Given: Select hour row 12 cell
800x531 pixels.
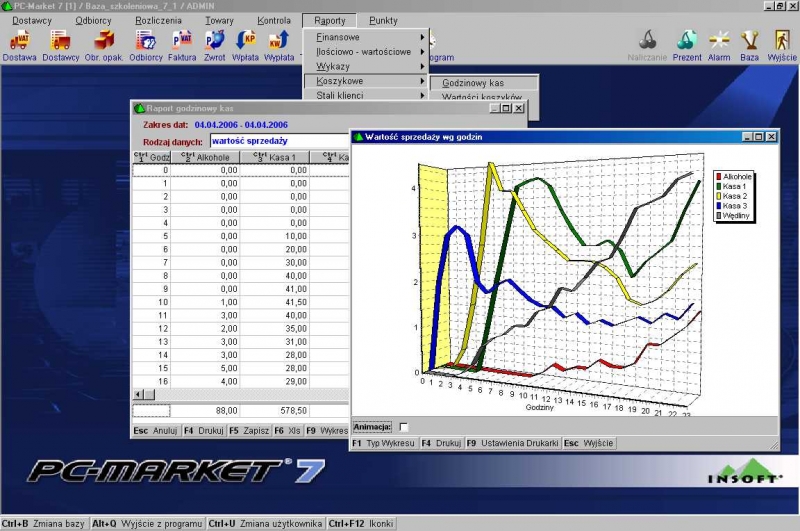Looking at the screenshot, I should (x=152, y=328).
